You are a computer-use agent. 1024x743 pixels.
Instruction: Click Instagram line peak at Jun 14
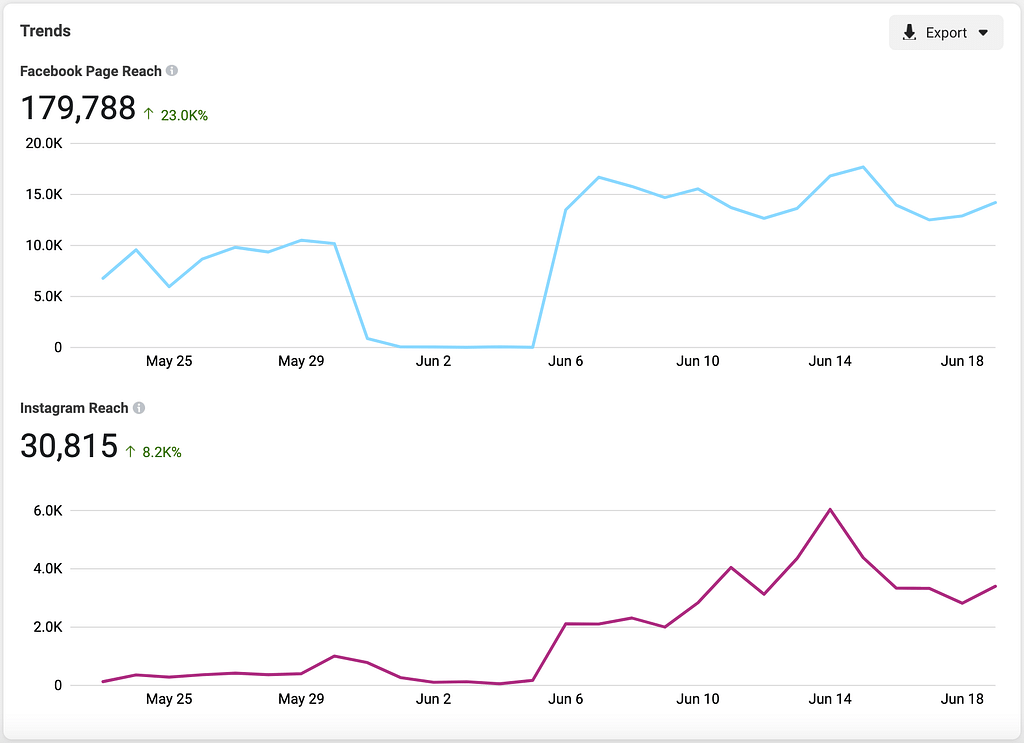[x=830, y=510]
